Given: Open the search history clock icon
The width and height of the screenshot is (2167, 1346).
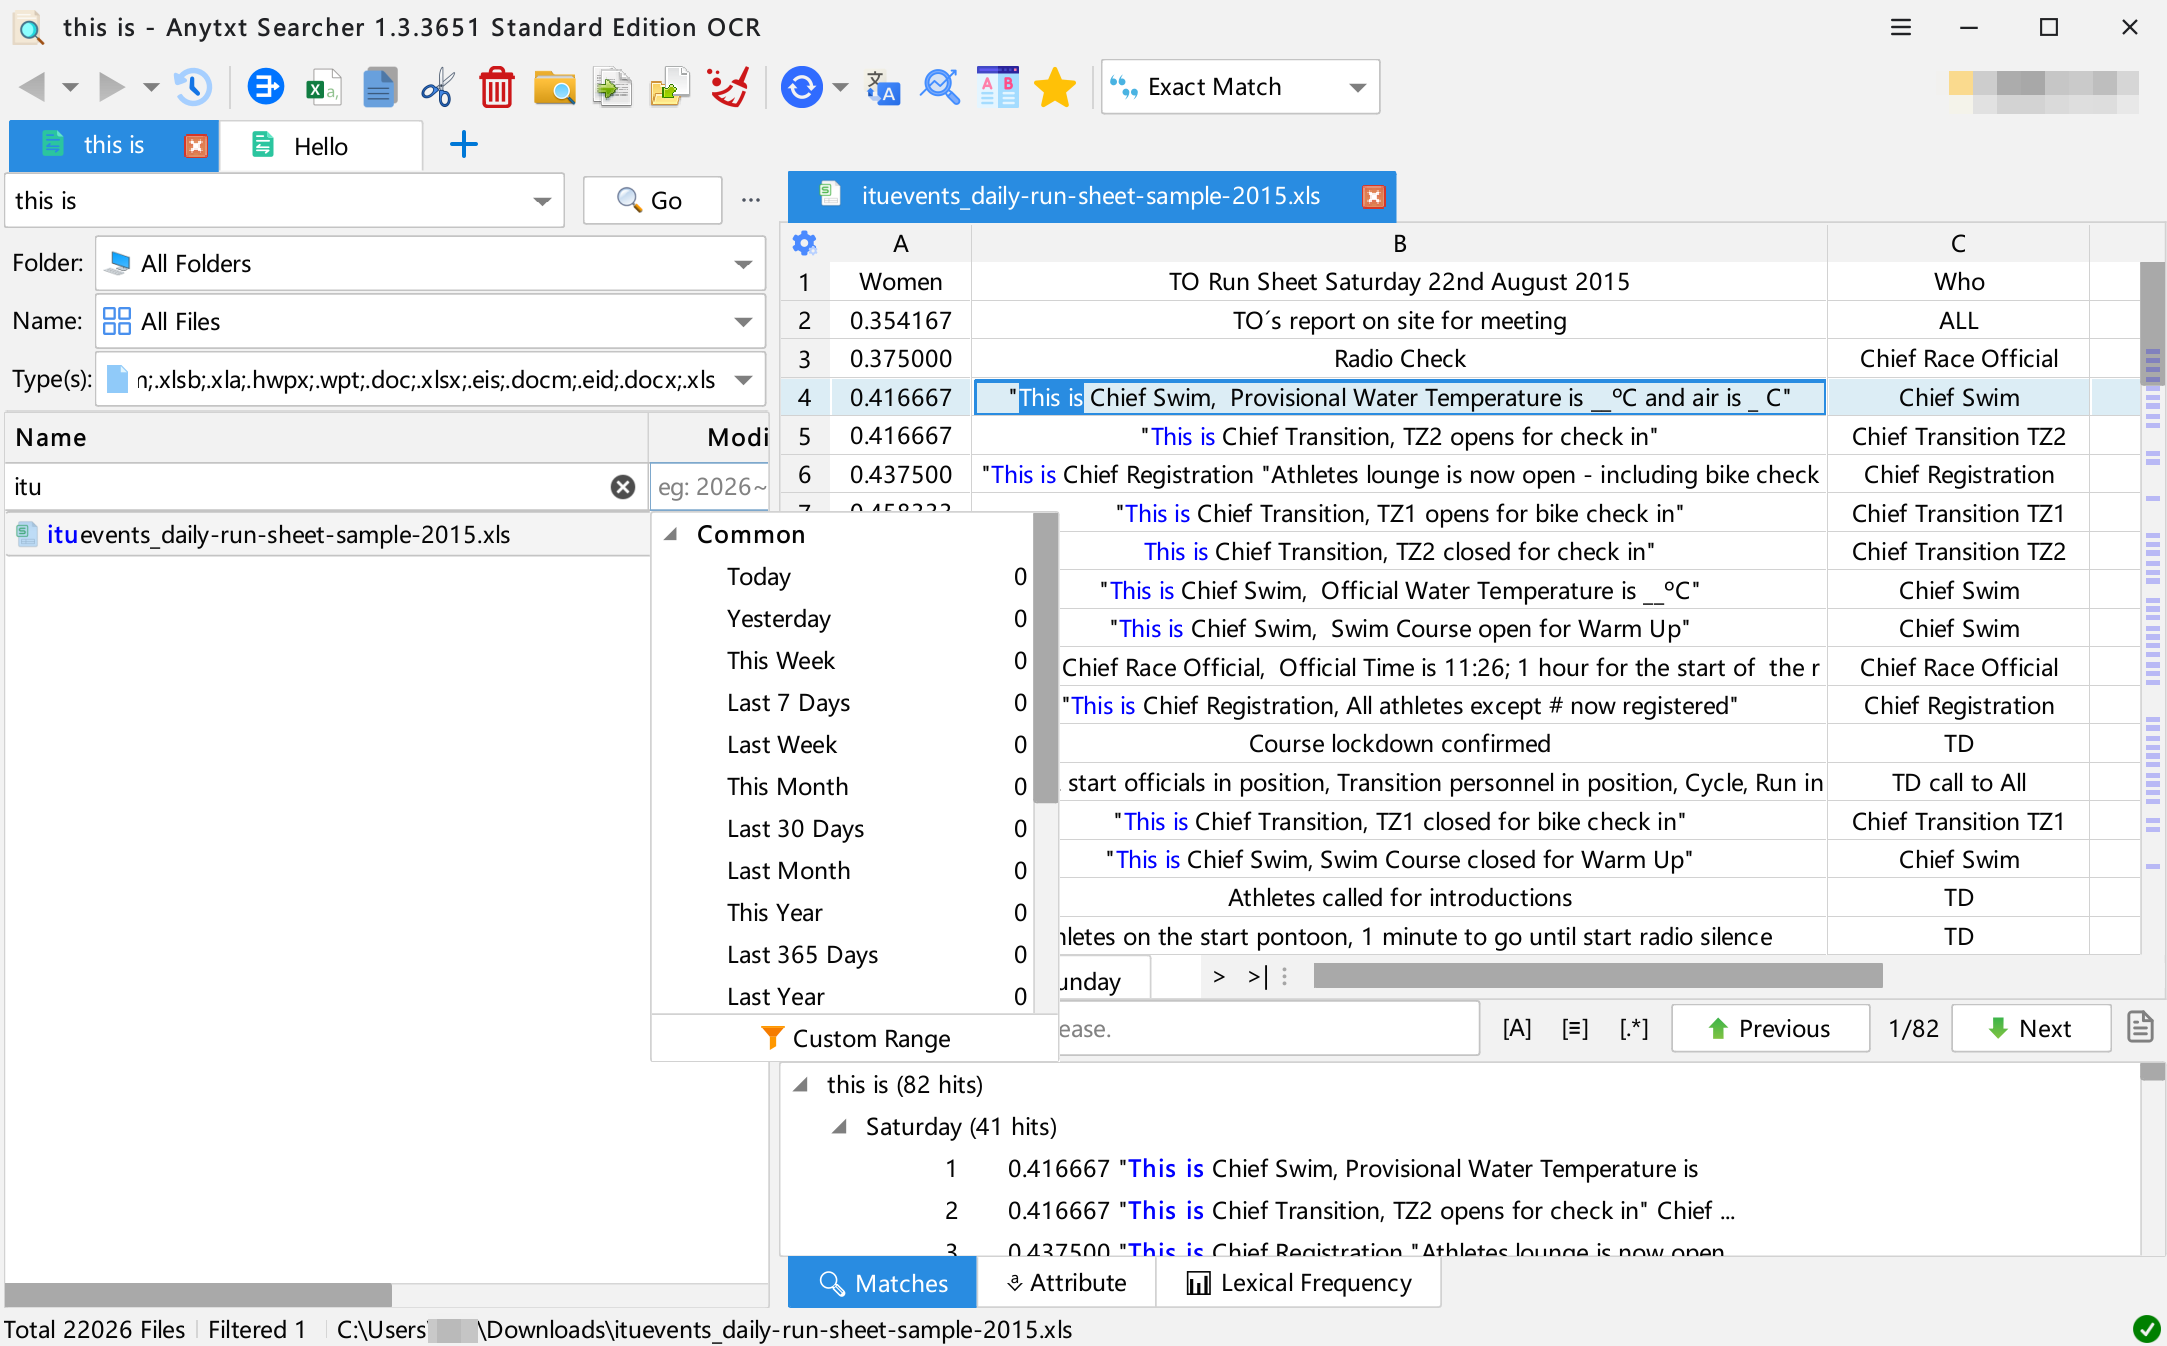Looking at the screenshot, I should tap(193, 87).
